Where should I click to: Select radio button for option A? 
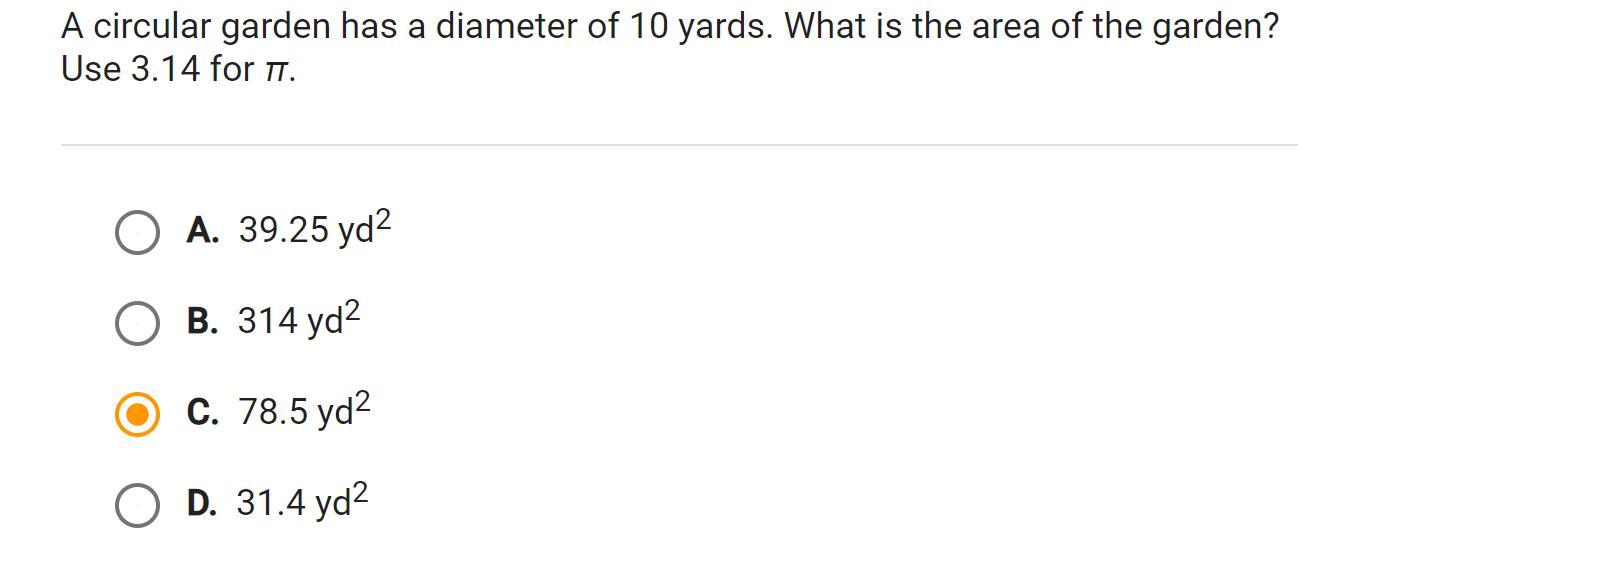(137, 233)
